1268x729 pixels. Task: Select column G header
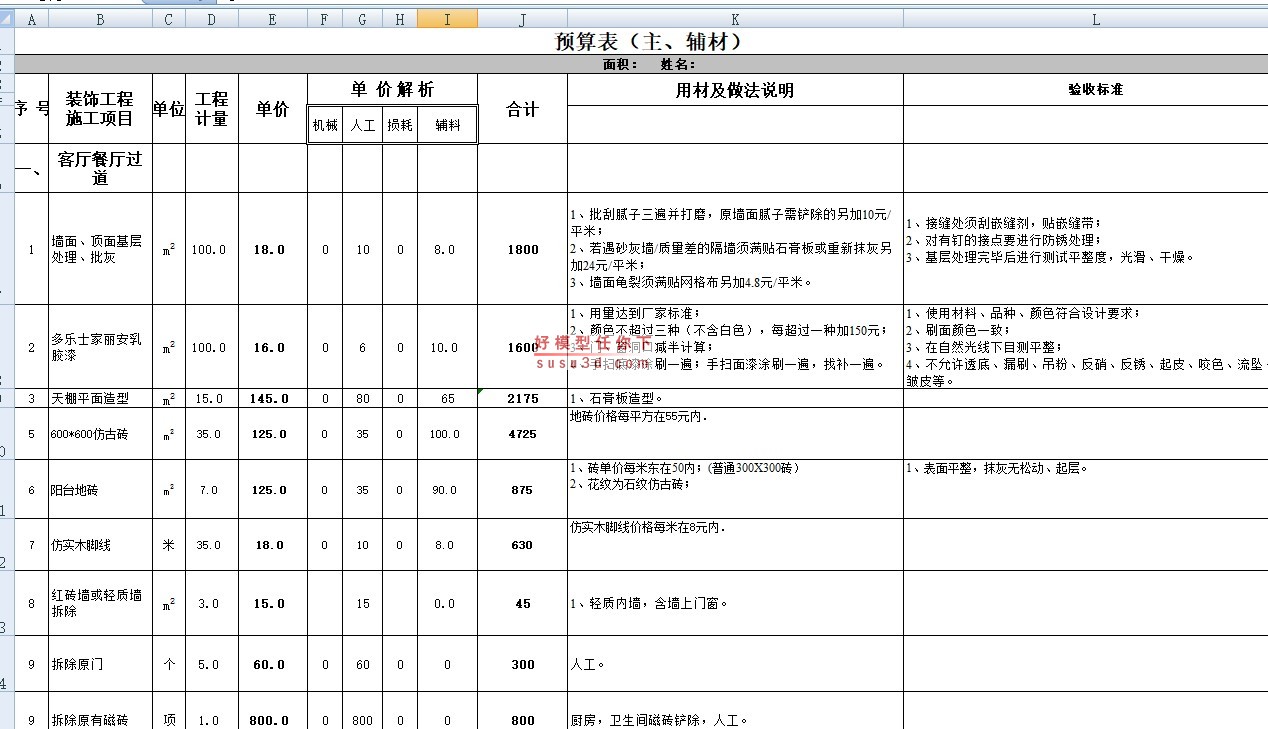pyautogui.click(x=362, y=19)
